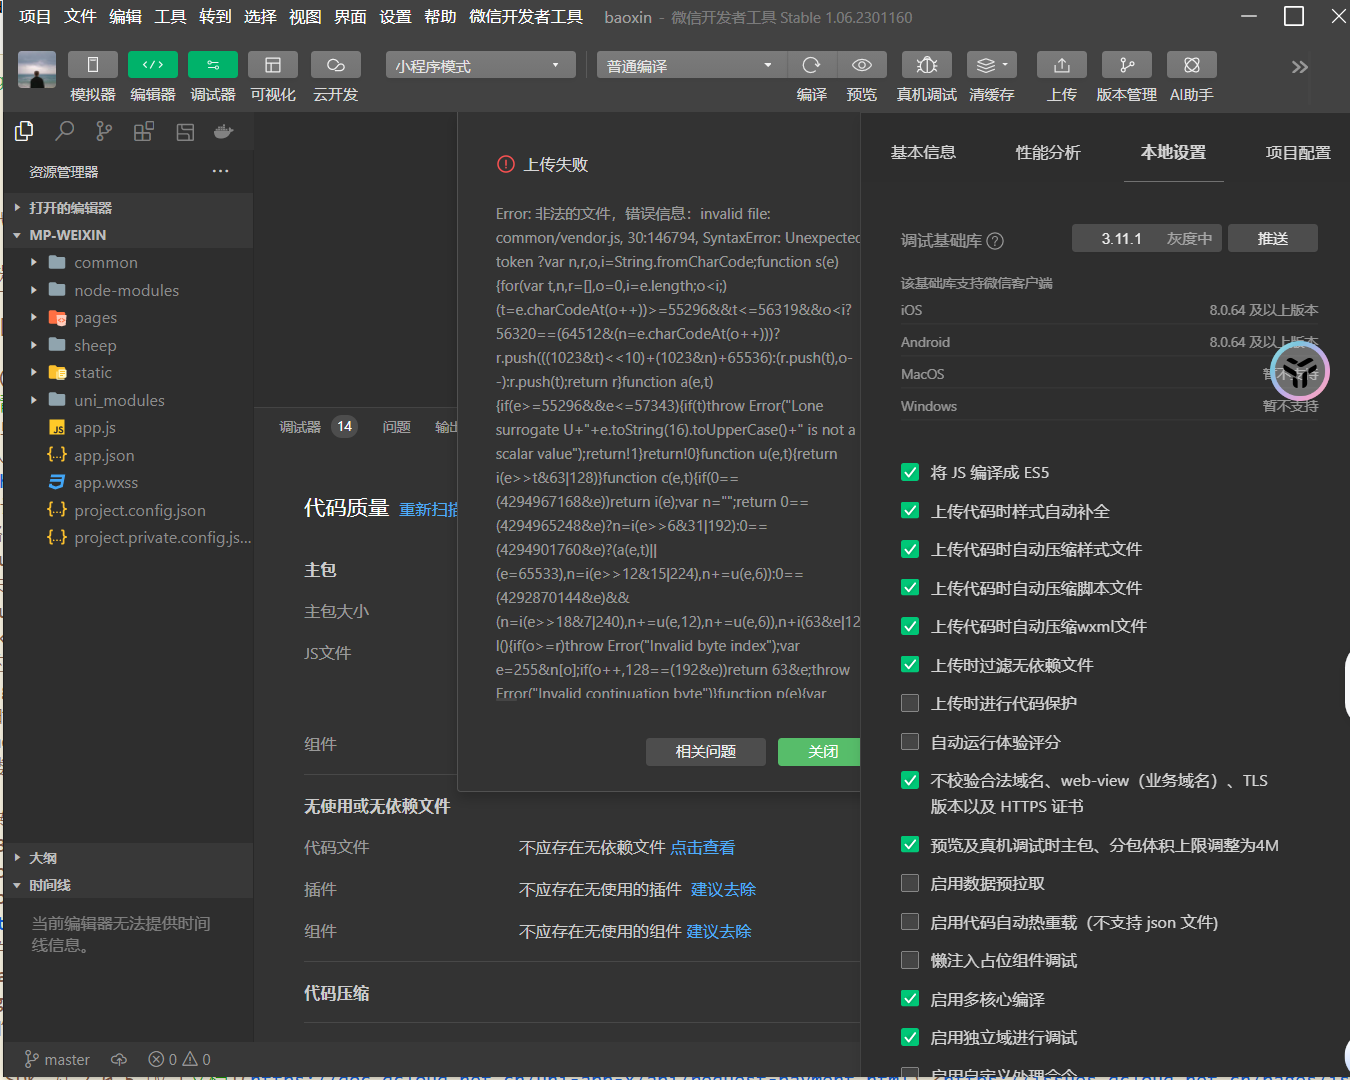Open the 微信开发者工具 menu
The width and height of the screenshot is (1350, 1080).
pos(526,17)
